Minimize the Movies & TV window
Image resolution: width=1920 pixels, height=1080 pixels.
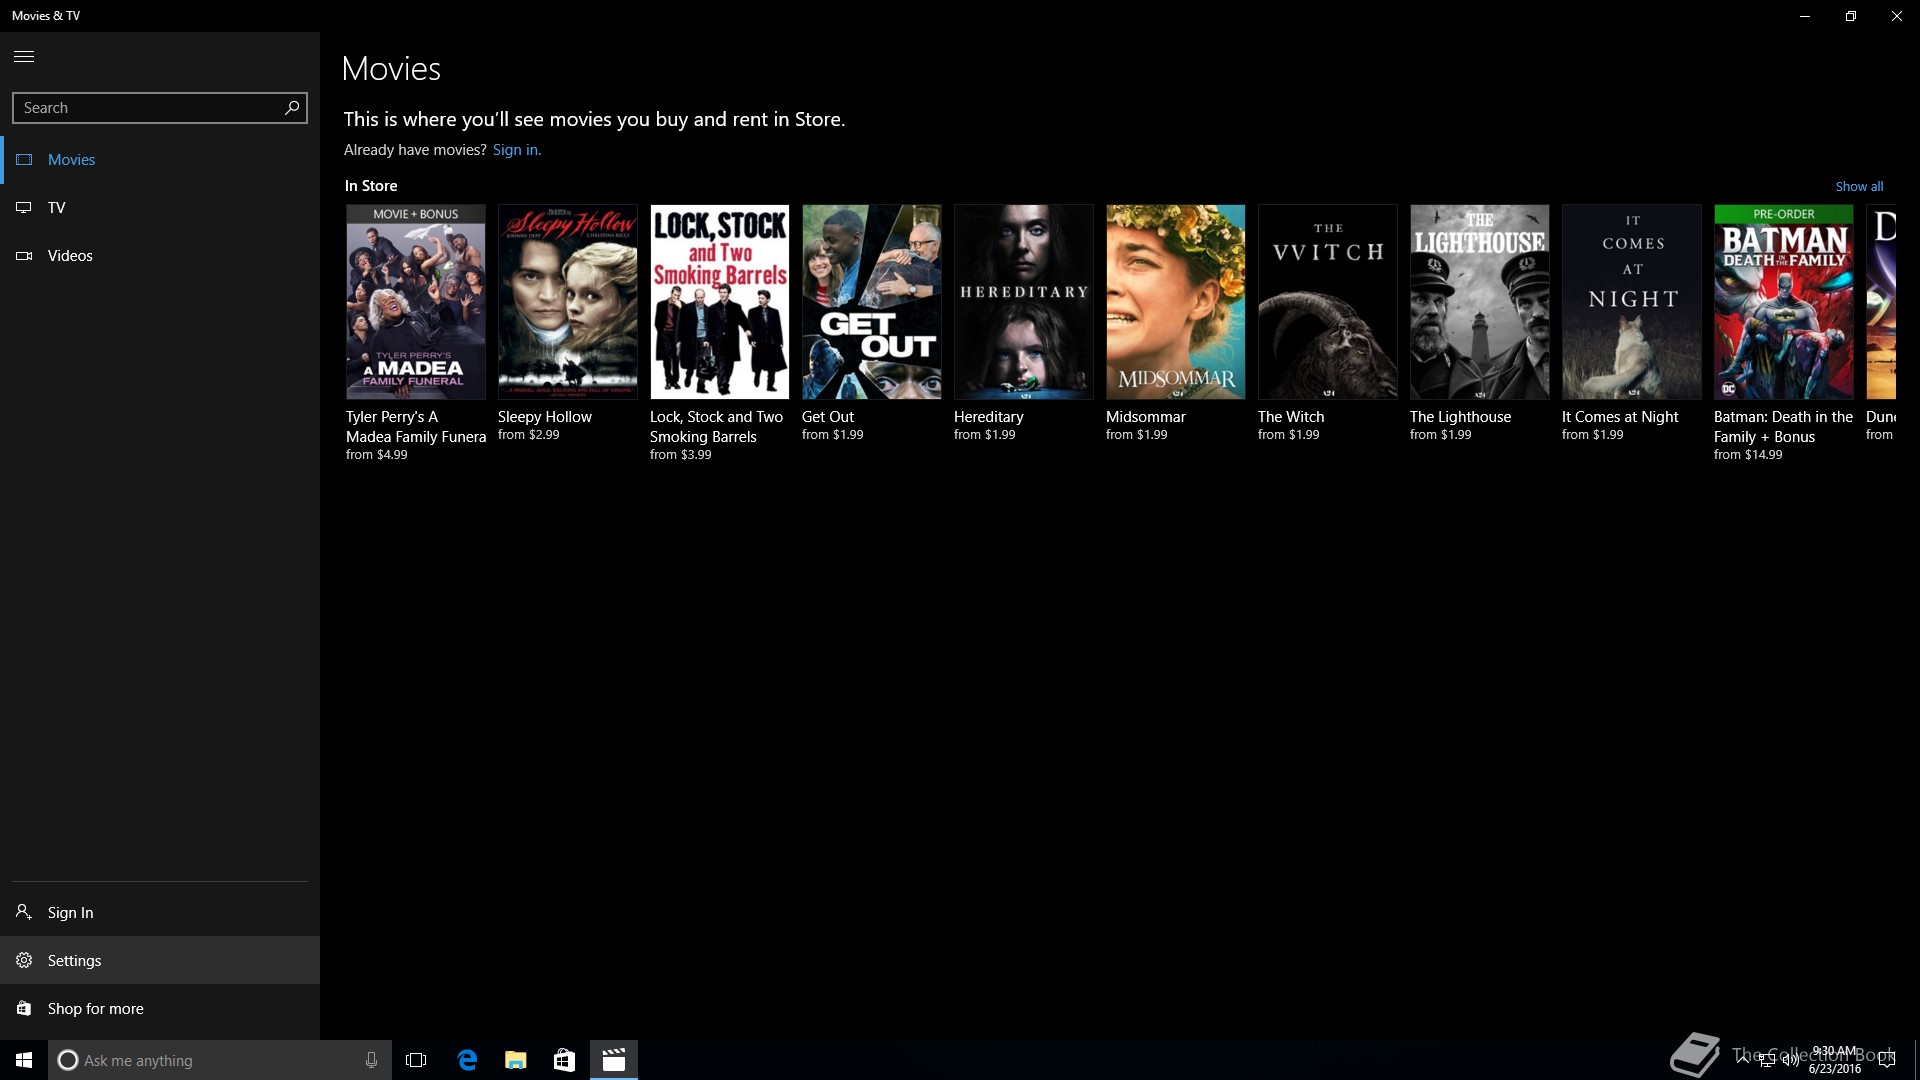coord(1805,16)
